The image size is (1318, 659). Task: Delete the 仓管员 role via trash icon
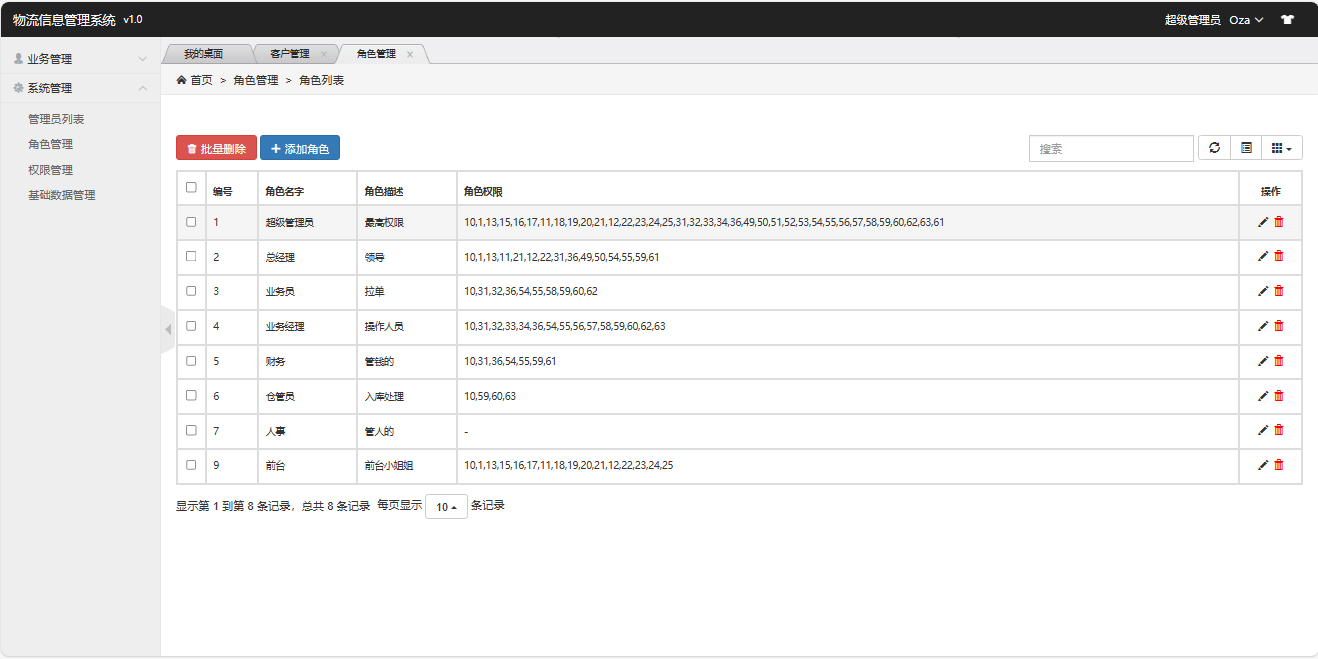(1279, 396)
